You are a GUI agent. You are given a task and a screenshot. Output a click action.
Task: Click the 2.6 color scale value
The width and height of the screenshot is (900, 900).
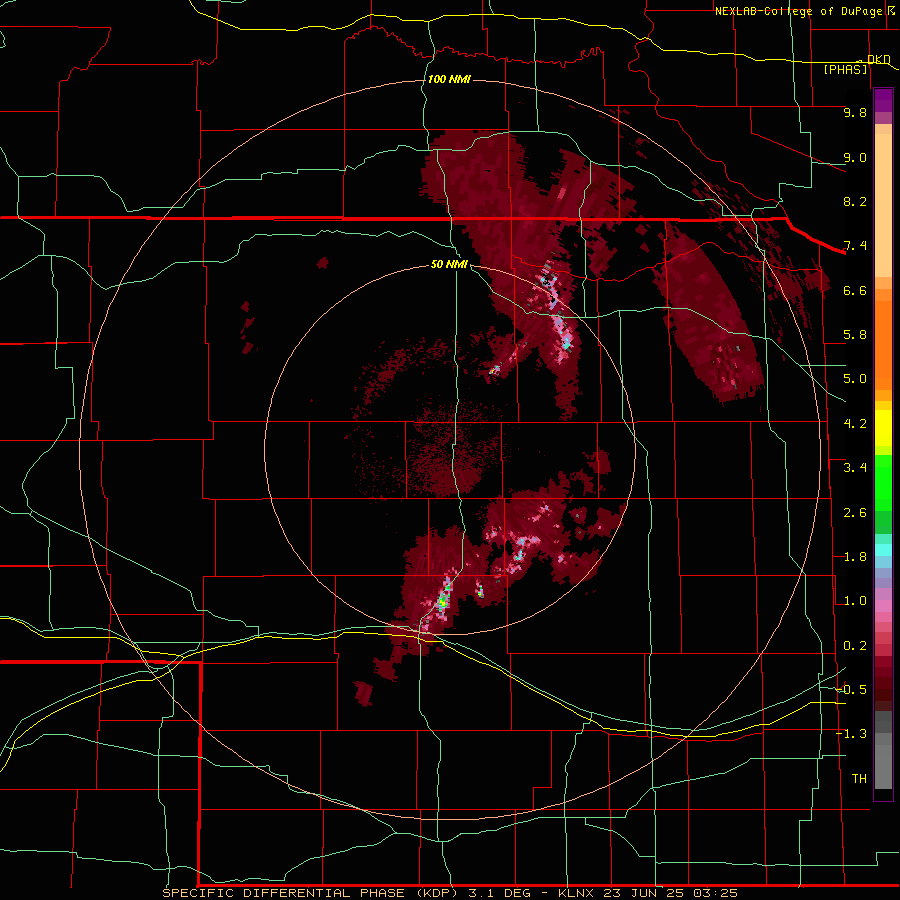855,513
